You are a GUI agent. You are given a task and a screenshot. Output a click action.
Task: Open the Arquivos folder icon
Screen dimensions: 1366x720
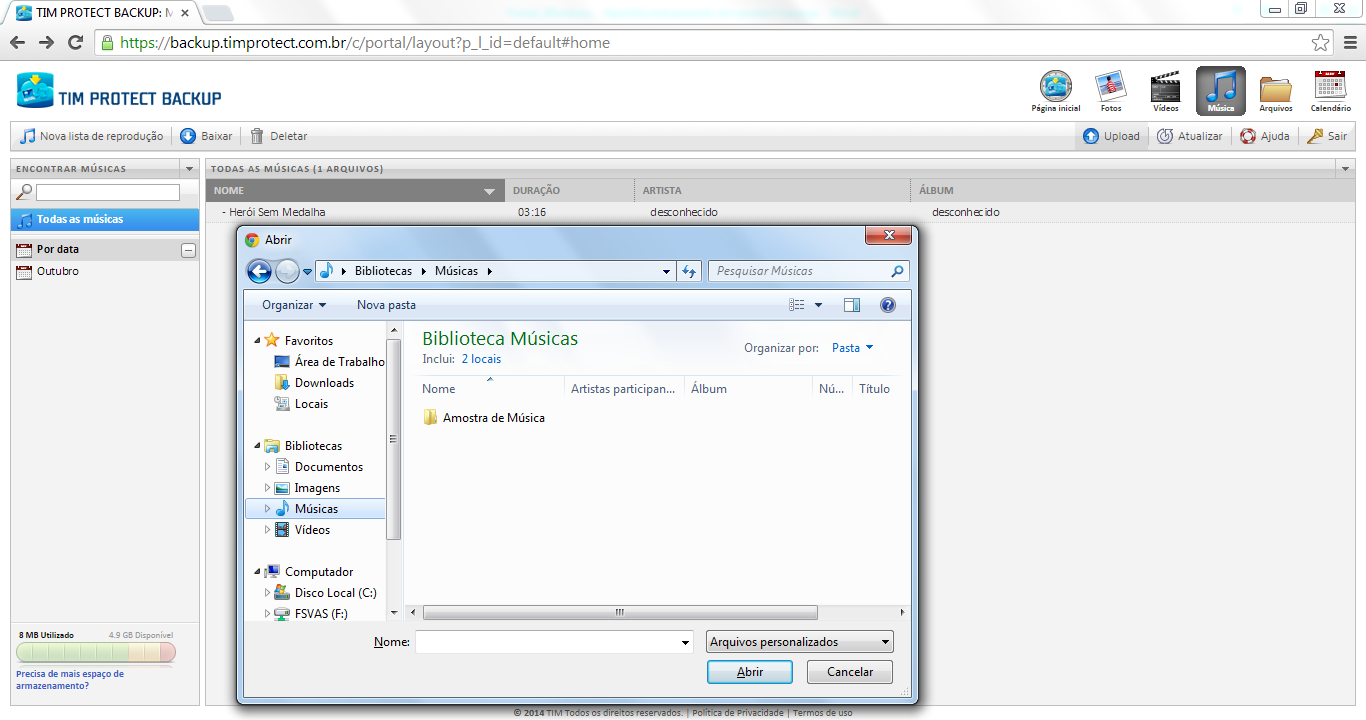[x=1275, y=91]
